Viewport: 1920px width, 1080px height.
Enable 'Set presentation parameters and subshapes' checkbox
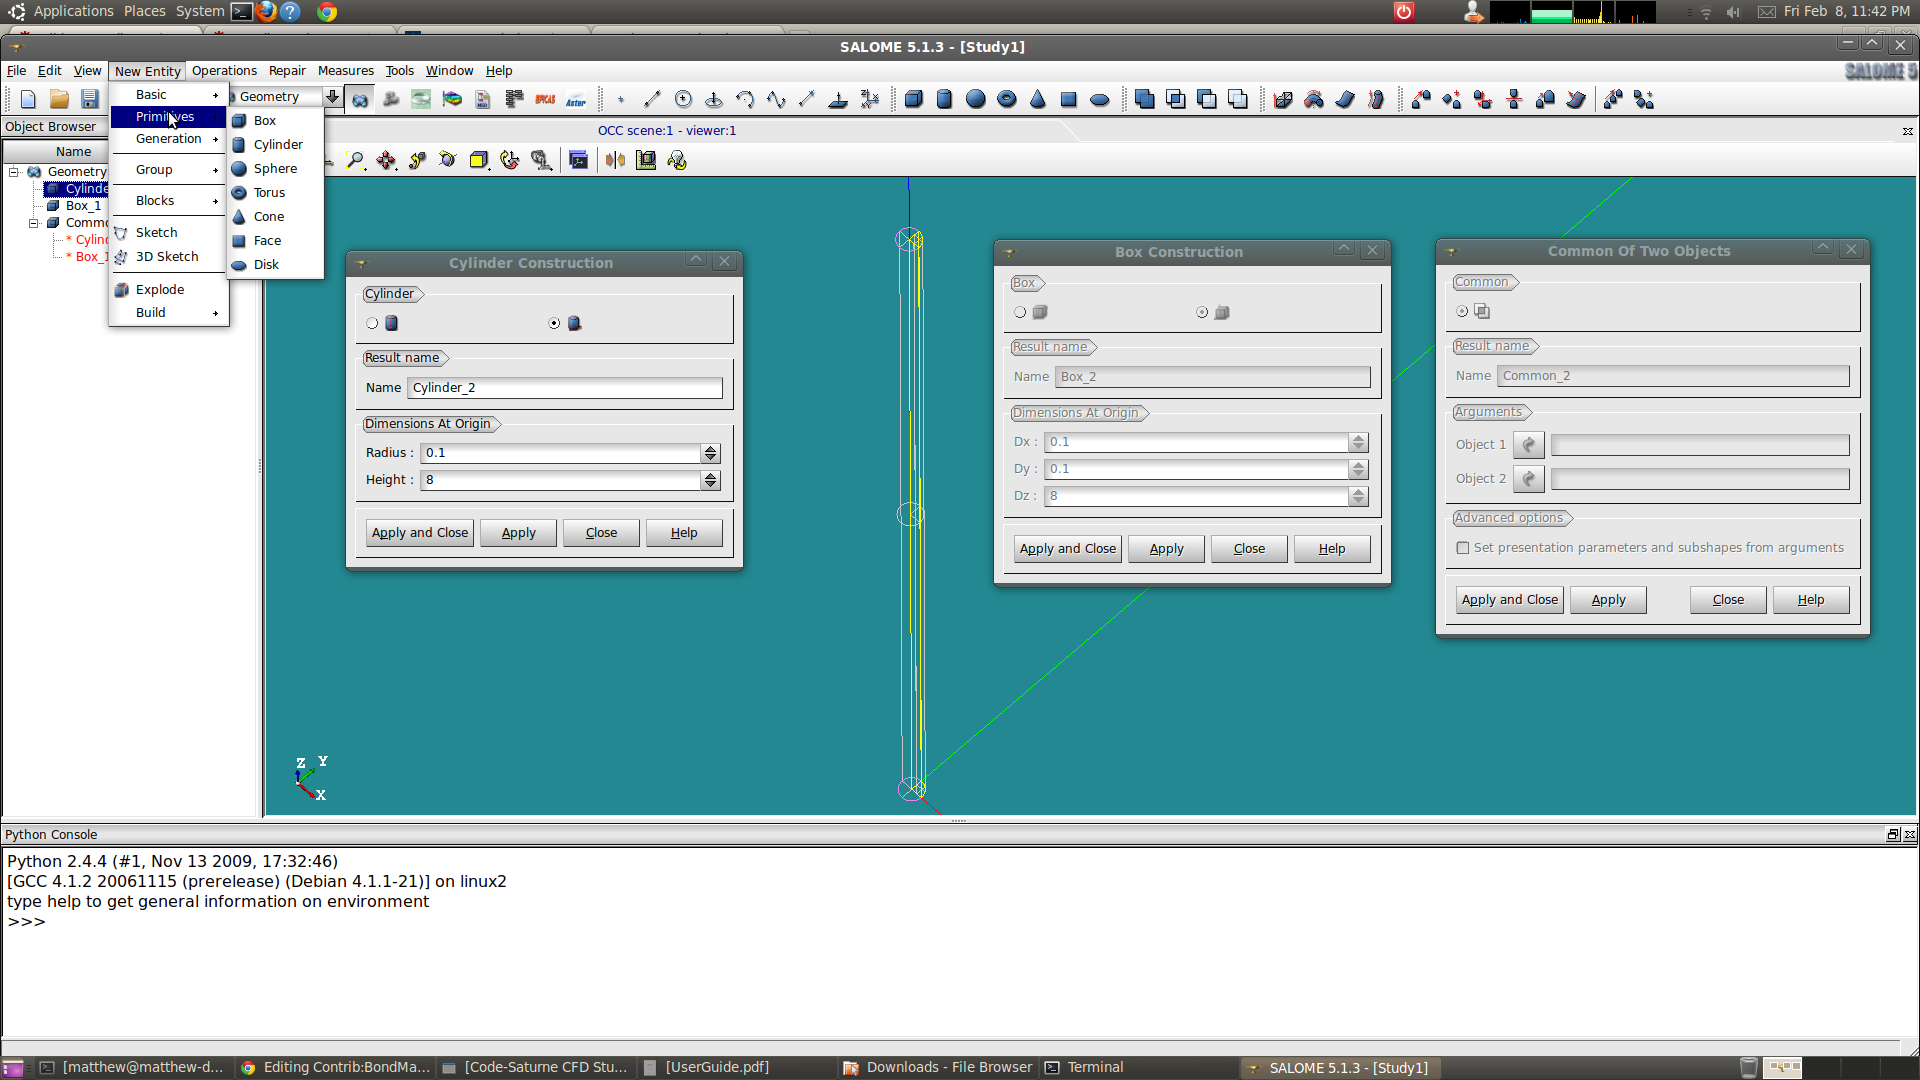[1463, 548]
